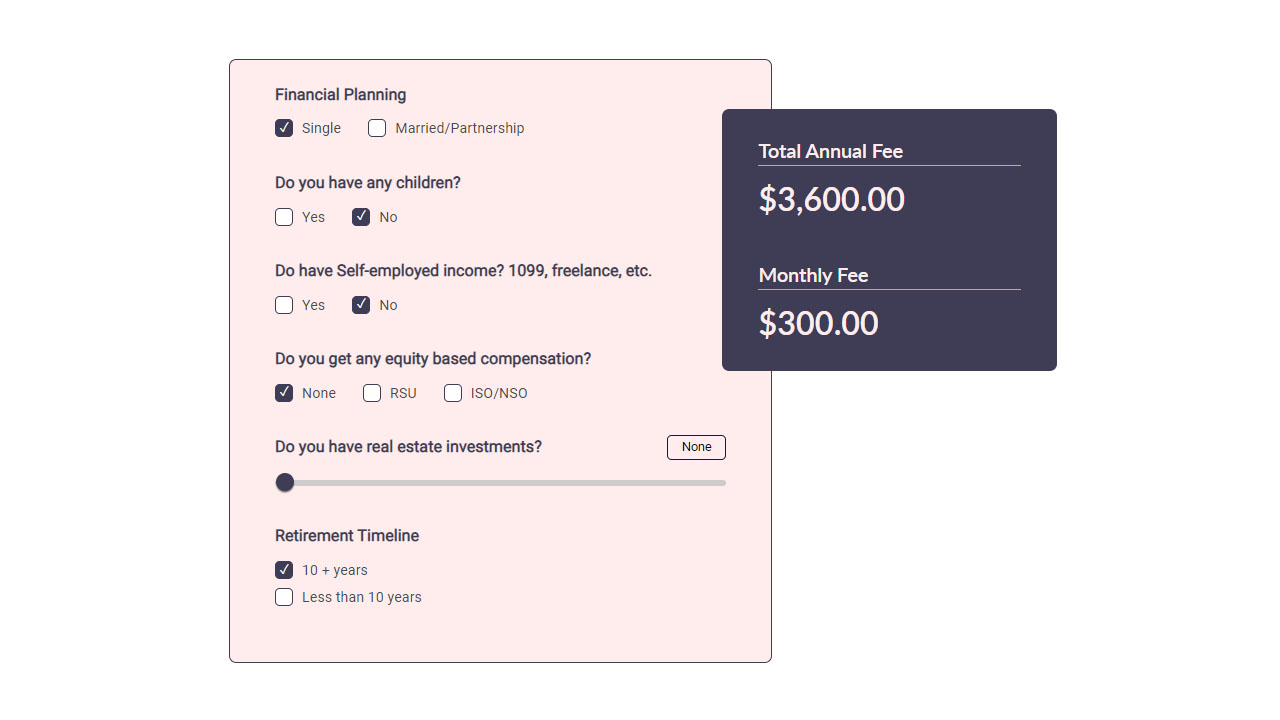Screen dimensions: 1280x720
Task: Click the $3,600.00 annual fee amount
Action: tap(832, 200)
